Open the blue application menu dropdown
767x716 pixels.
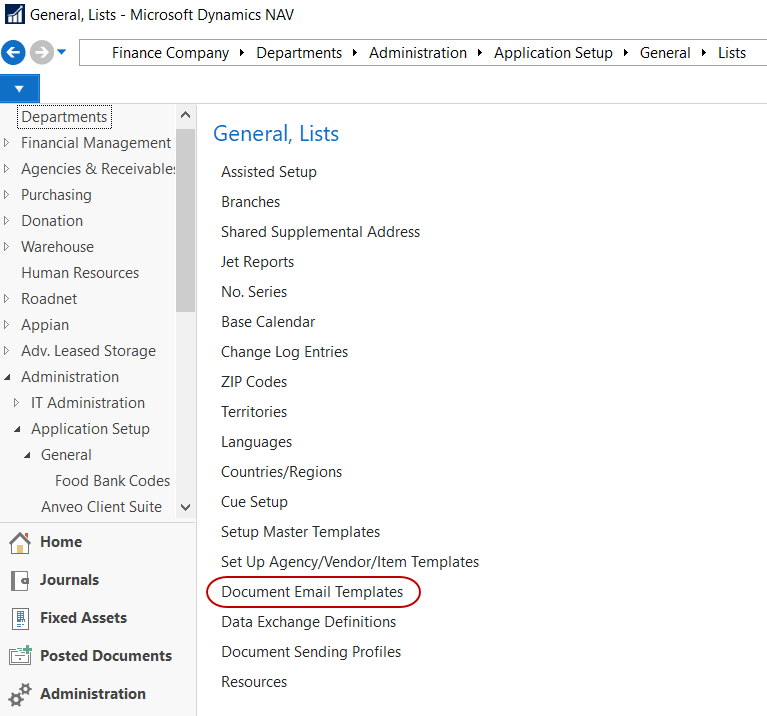[x=19, y=88]
